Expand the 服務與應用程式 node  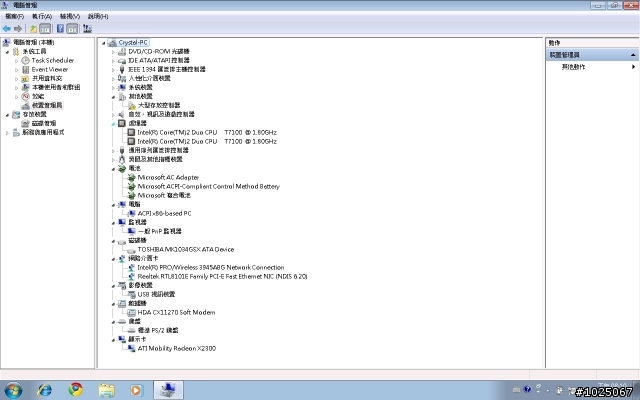coord(7,133)
